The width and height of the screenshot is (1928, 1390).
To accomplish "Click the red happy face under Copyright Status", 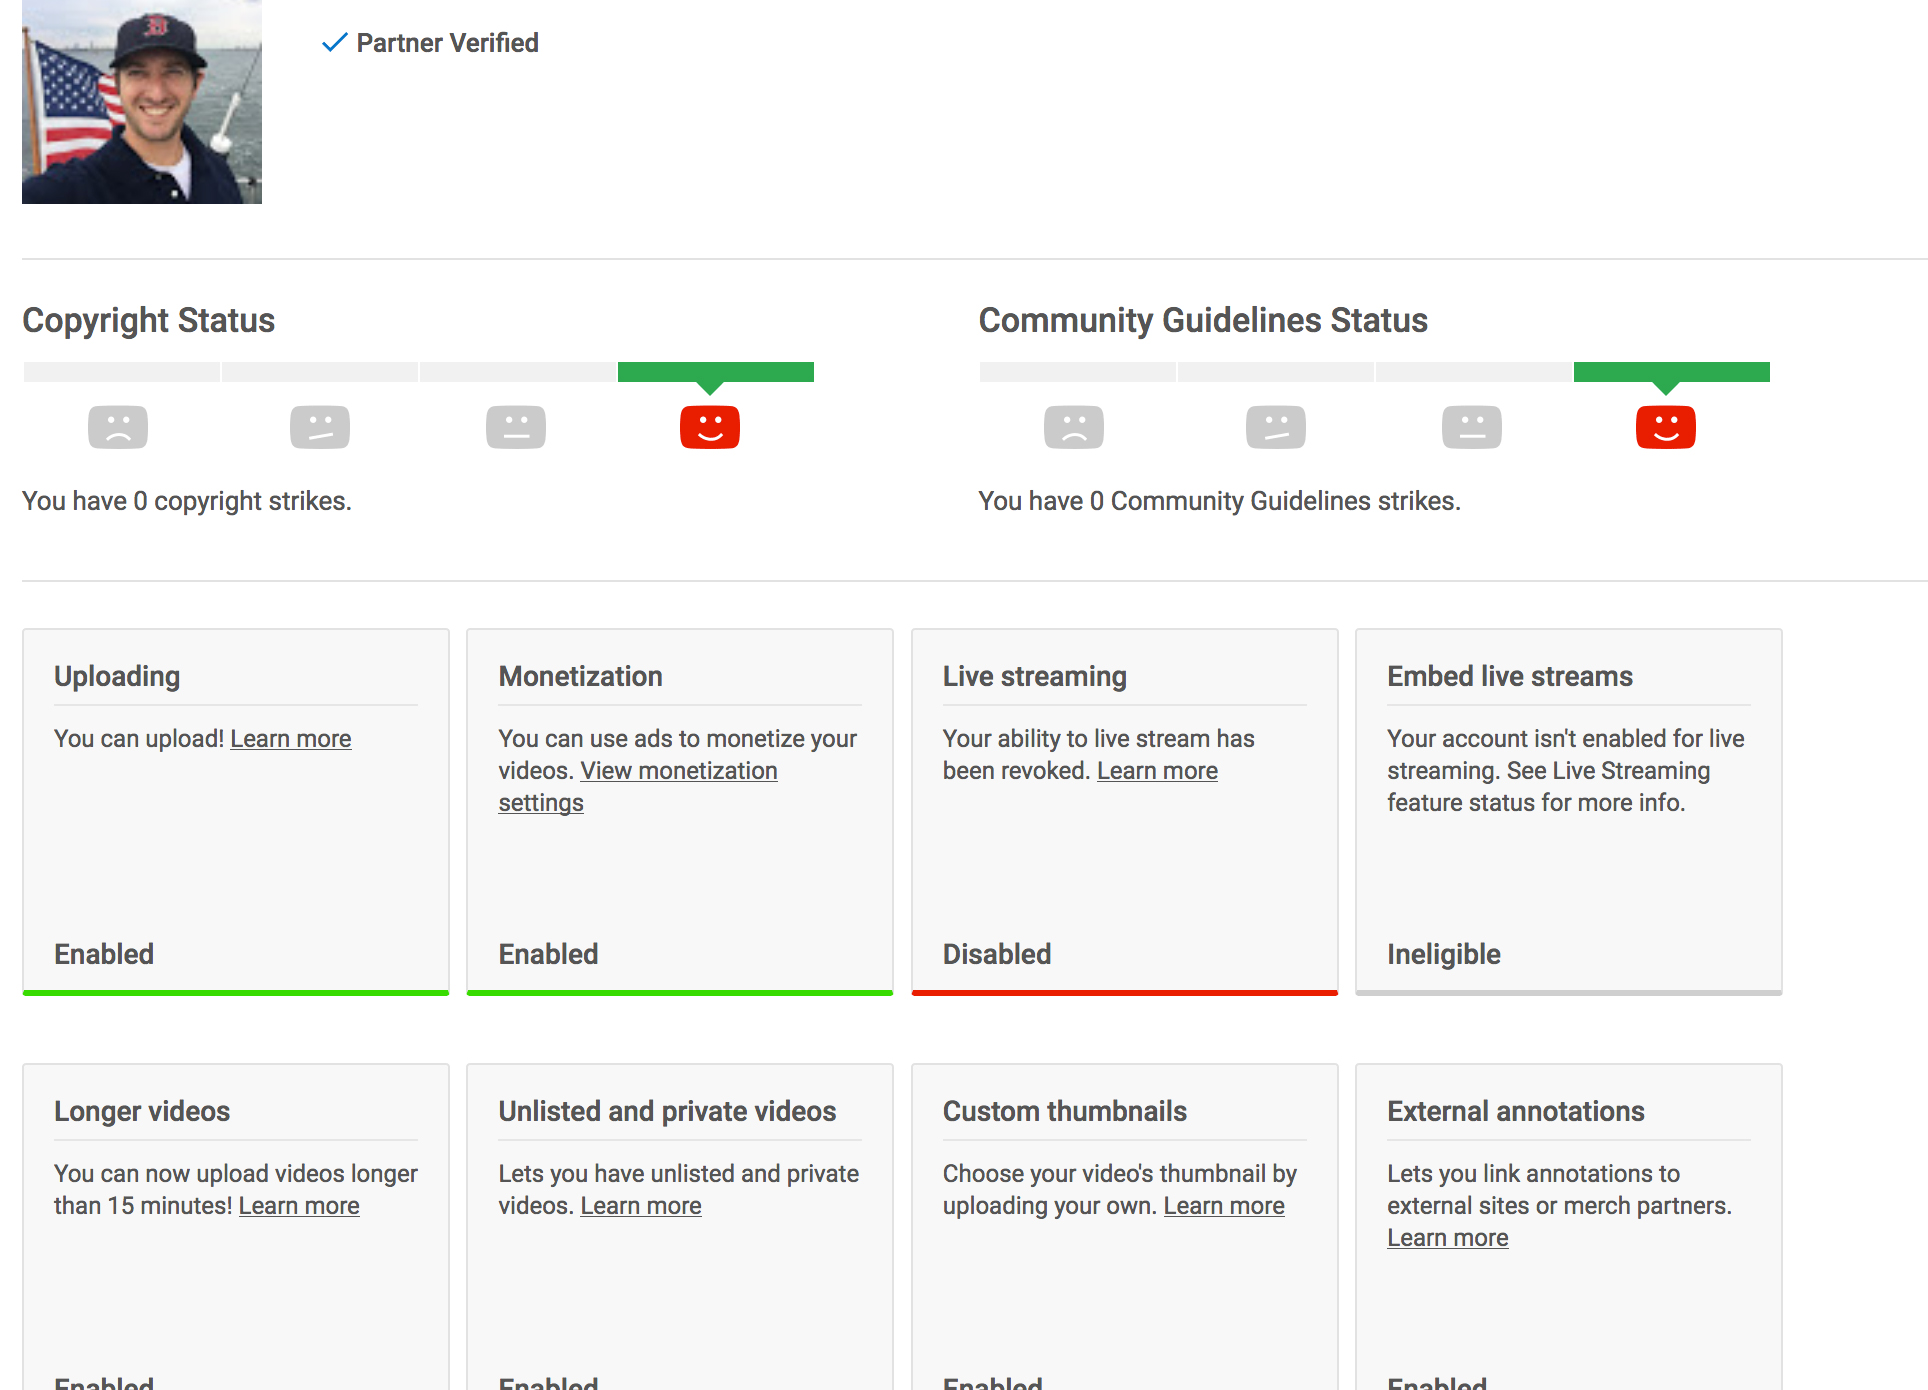I will 710,427.
